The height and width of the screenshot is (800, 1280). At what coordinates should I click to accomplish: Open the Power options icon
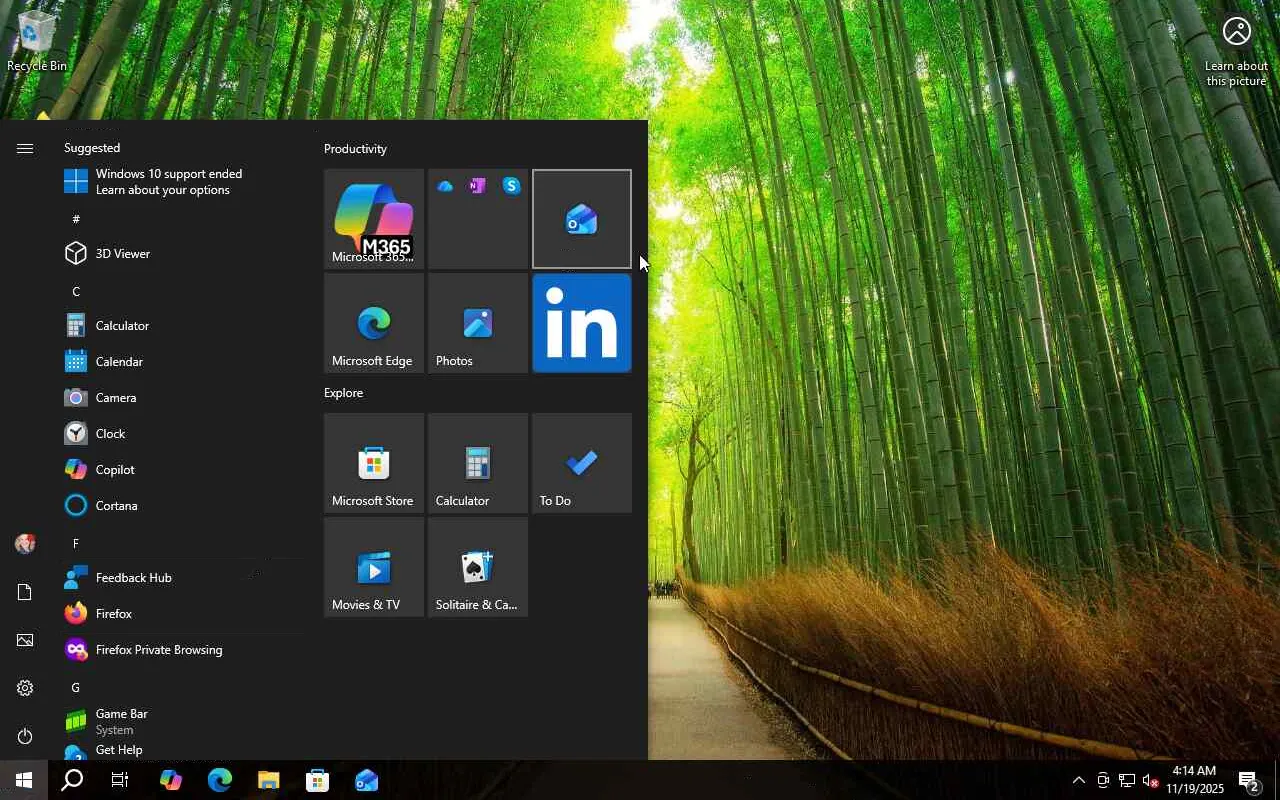(25, 736)
